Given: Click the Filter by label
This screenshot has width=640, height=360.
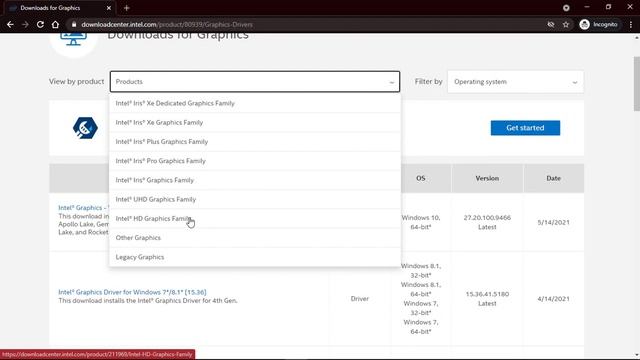Looking at the screenshot, I should [429, 82].
